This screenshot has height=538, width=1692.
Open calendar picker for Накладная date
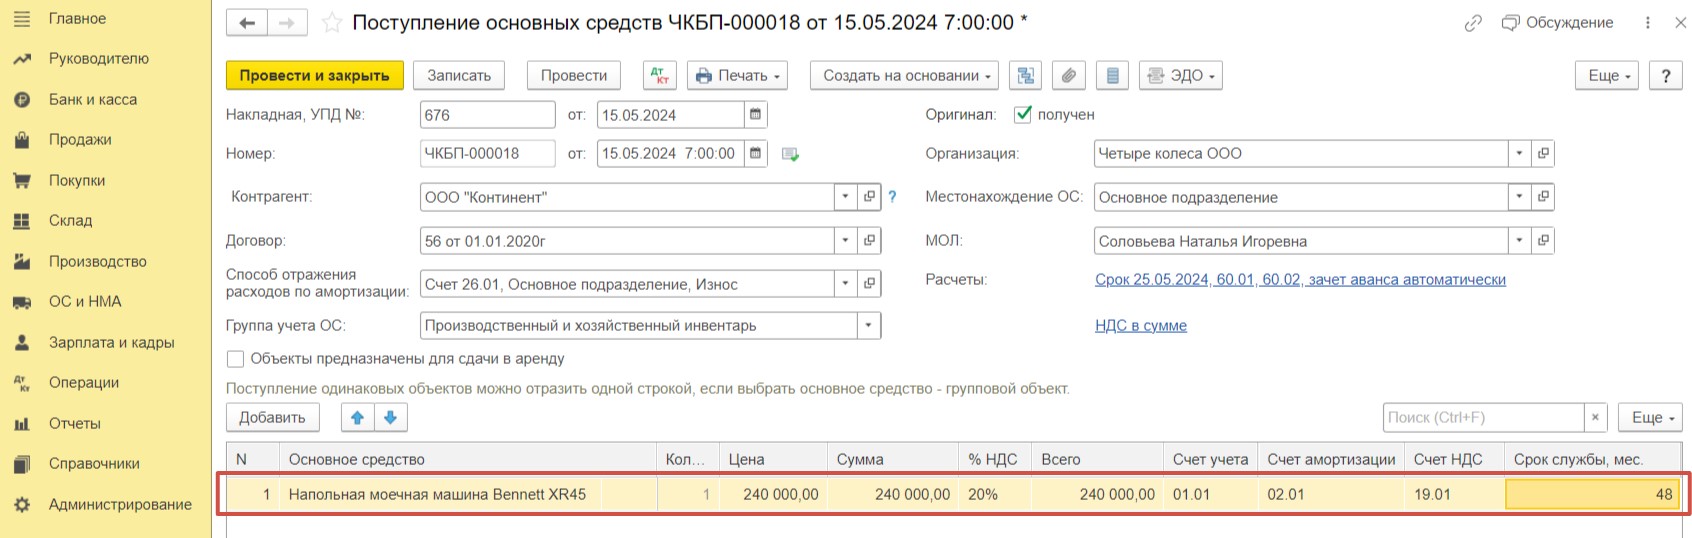tap(756, 115)
